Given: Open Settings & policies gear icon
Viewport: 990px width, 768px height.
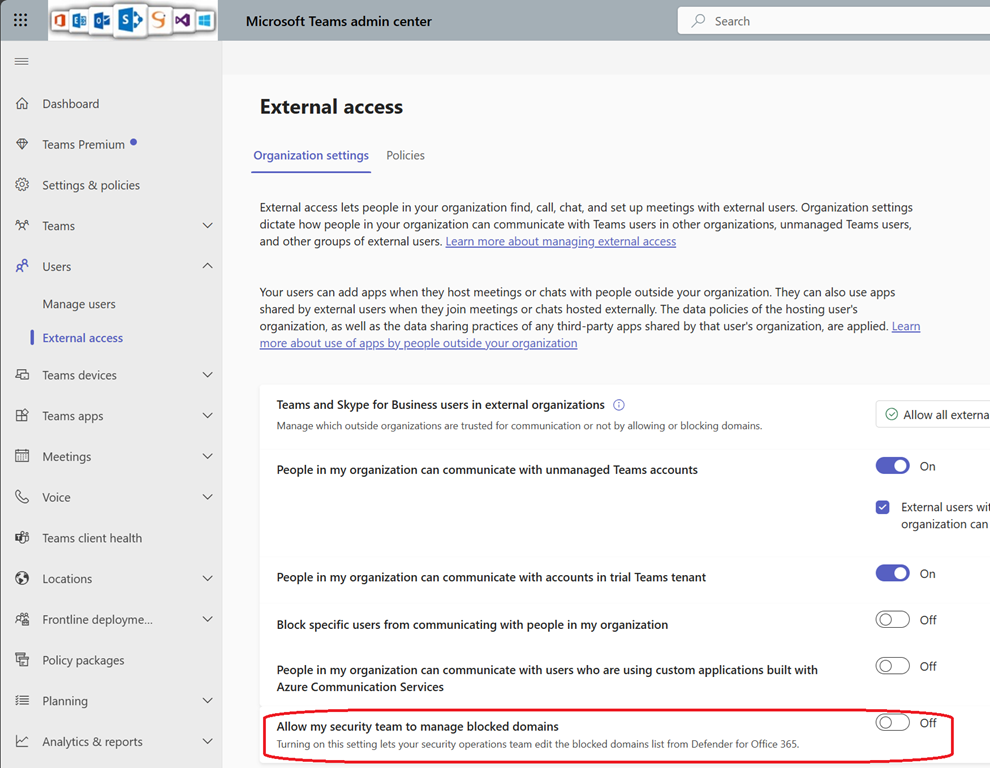Looking at the screenshot, I should 22,185.
